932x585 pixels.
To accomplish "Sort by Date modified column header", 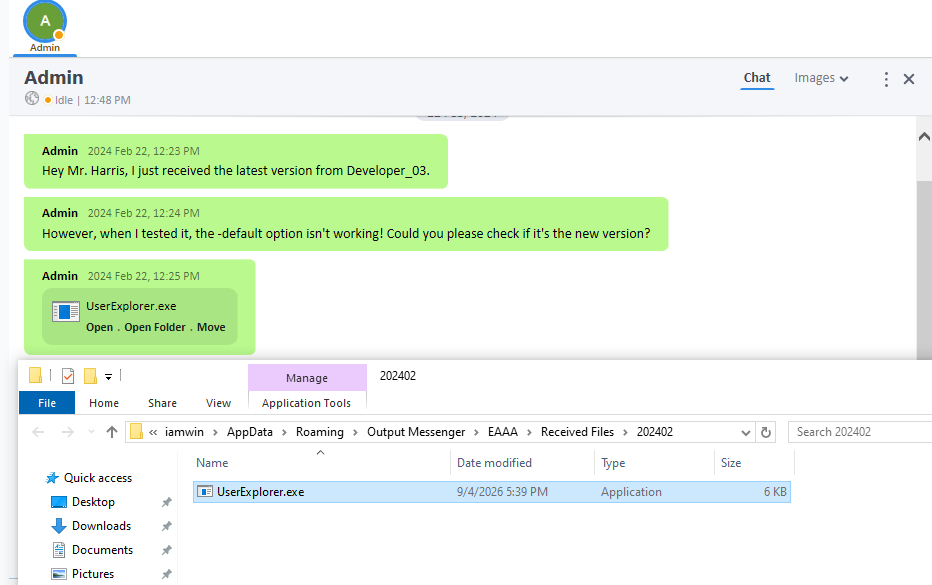I will coord(522,463).
